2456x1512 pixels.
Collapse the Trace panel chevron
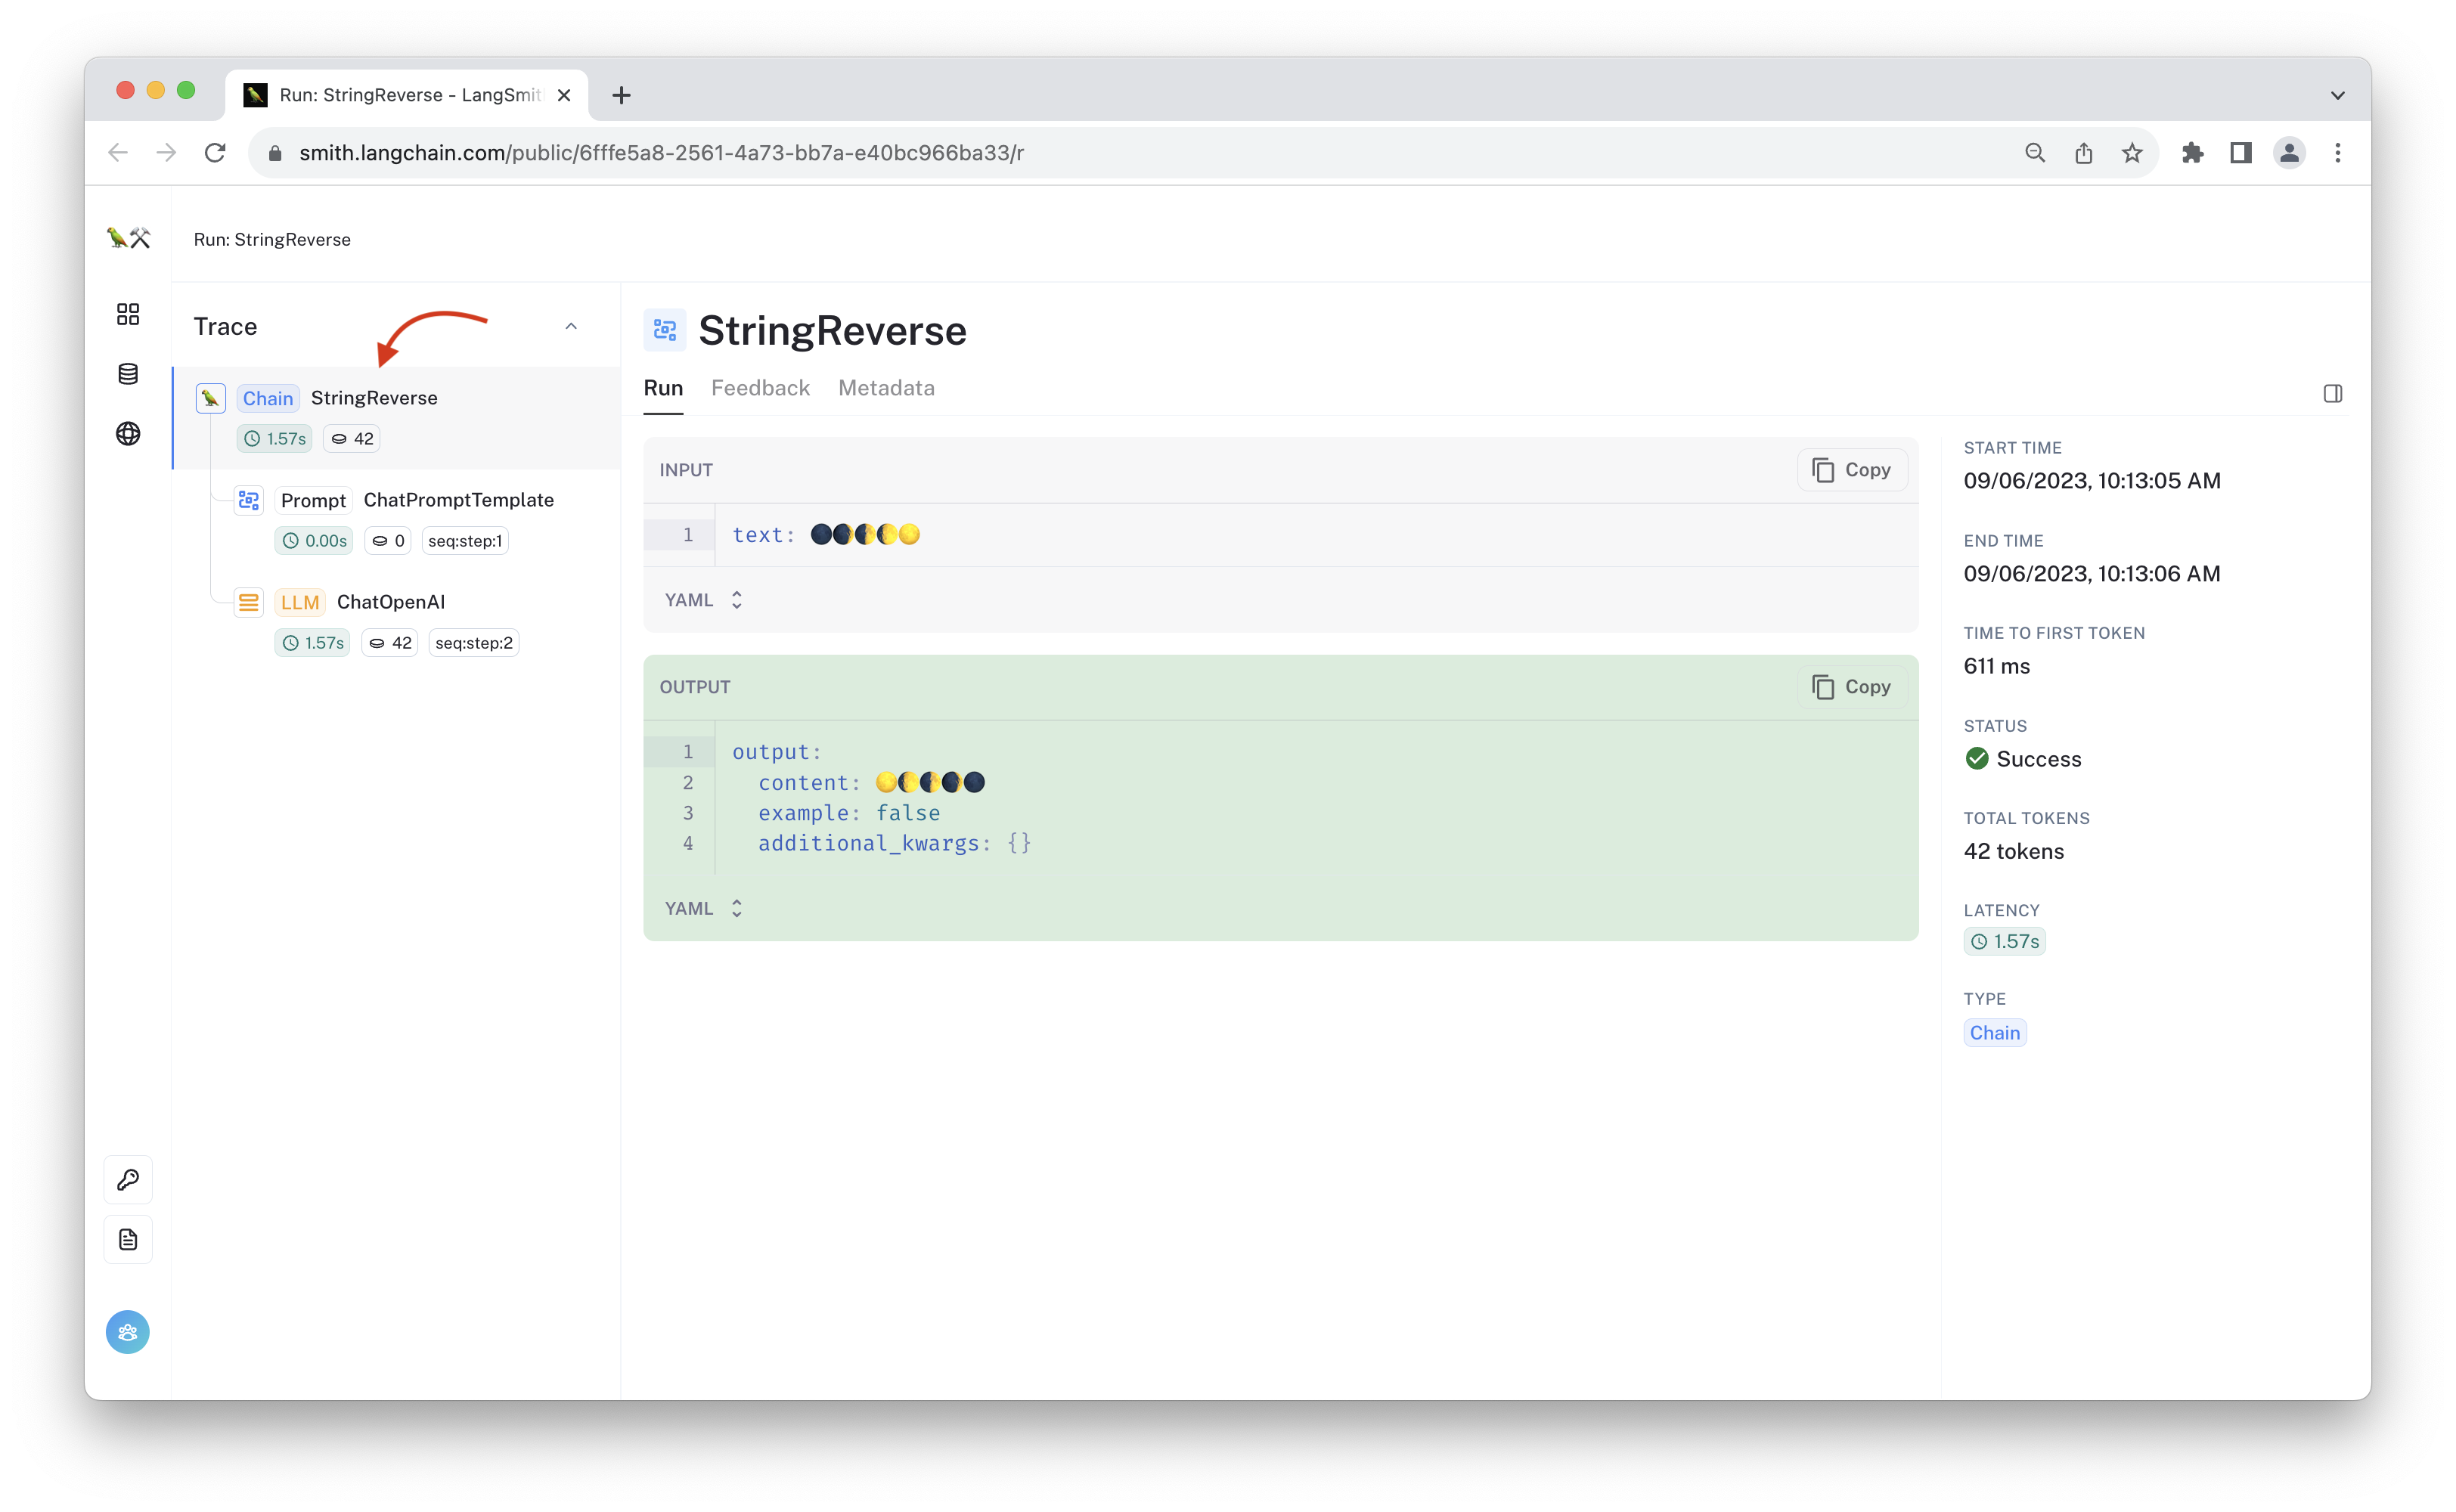571,326
